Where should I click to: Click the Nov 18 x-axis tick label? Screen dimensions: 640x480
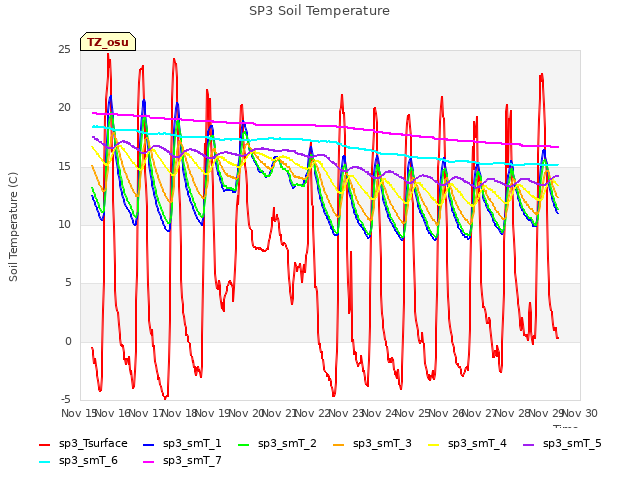point(180,413)
